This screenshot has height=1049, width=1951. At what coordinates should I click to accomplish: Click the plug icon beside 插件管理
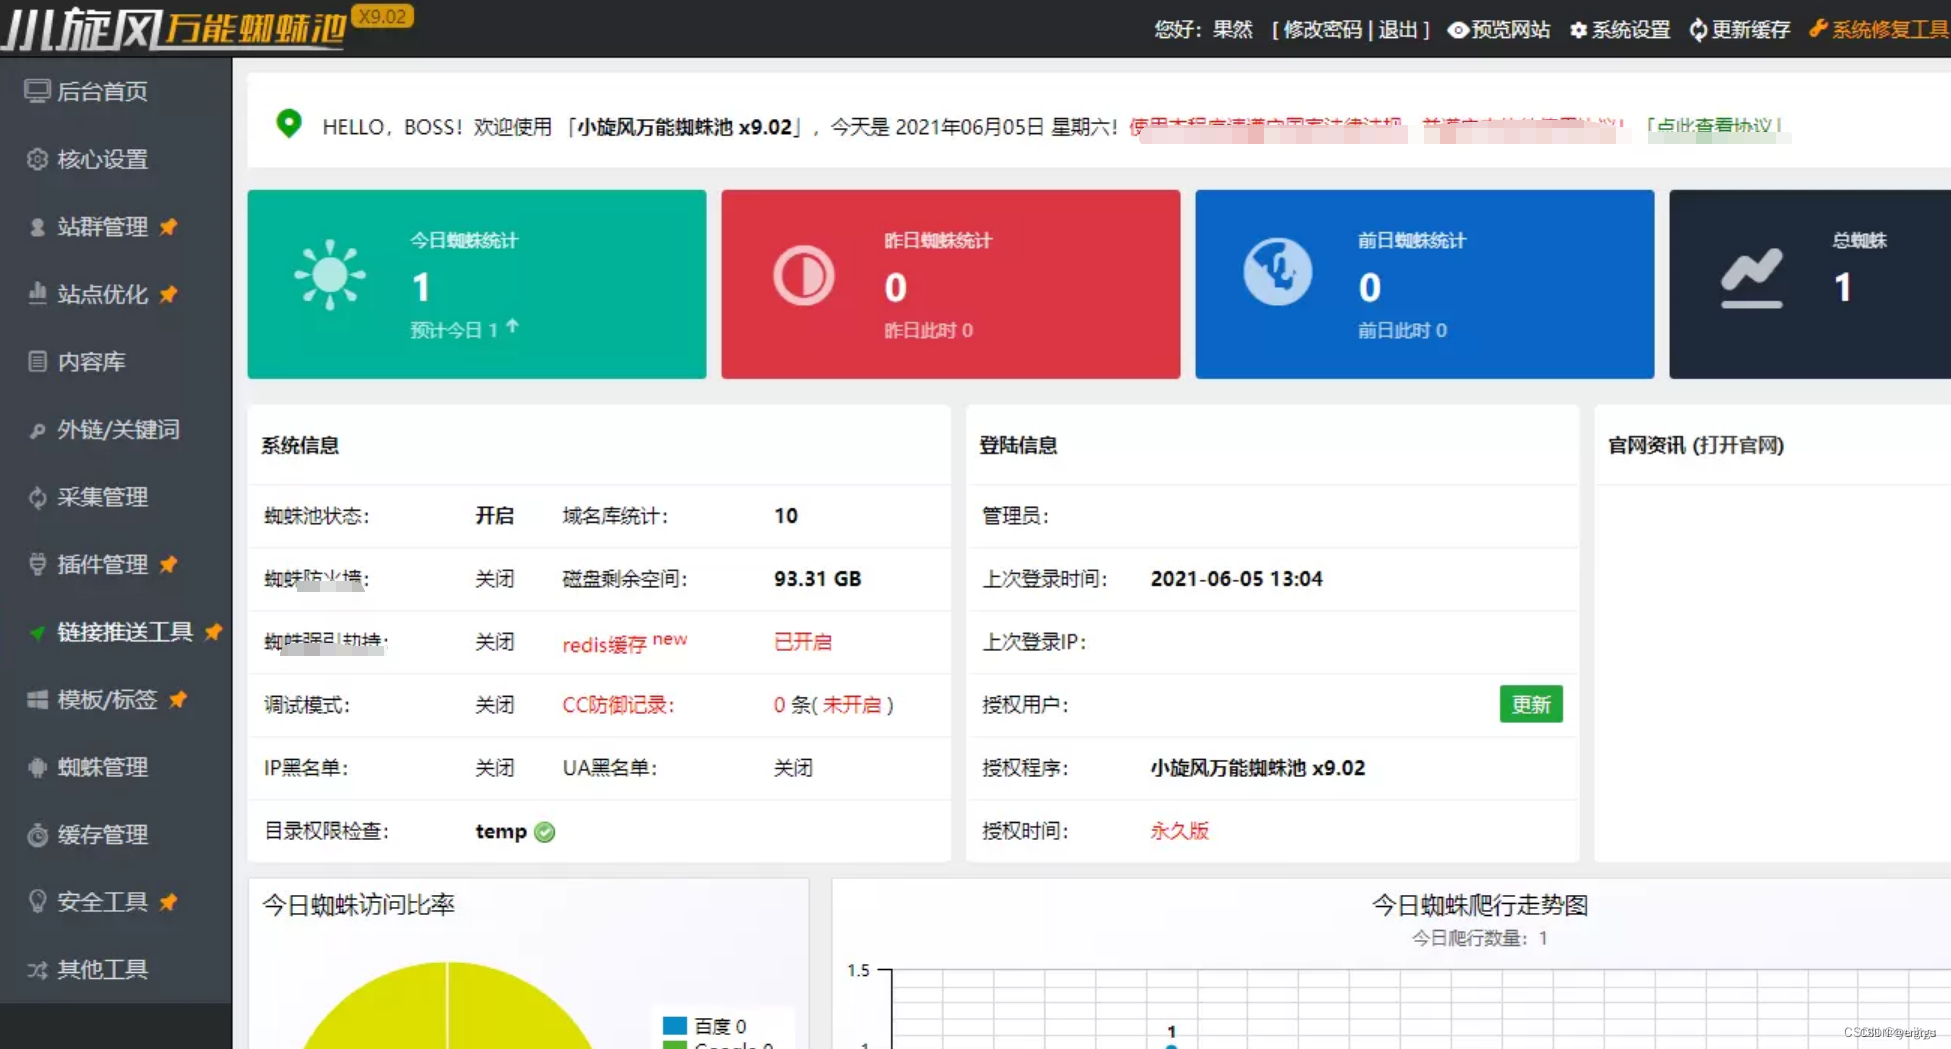click(x=37, y=564)
